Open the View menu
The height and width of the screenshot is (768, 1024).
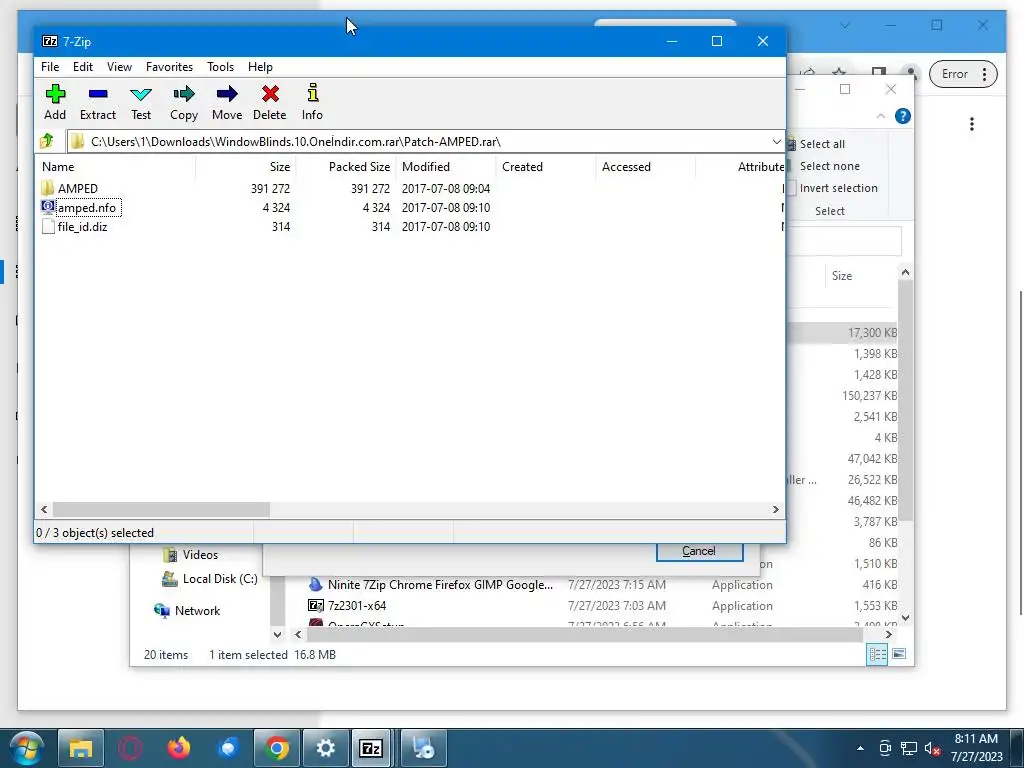pyautogui.click(x=119, y=67)
